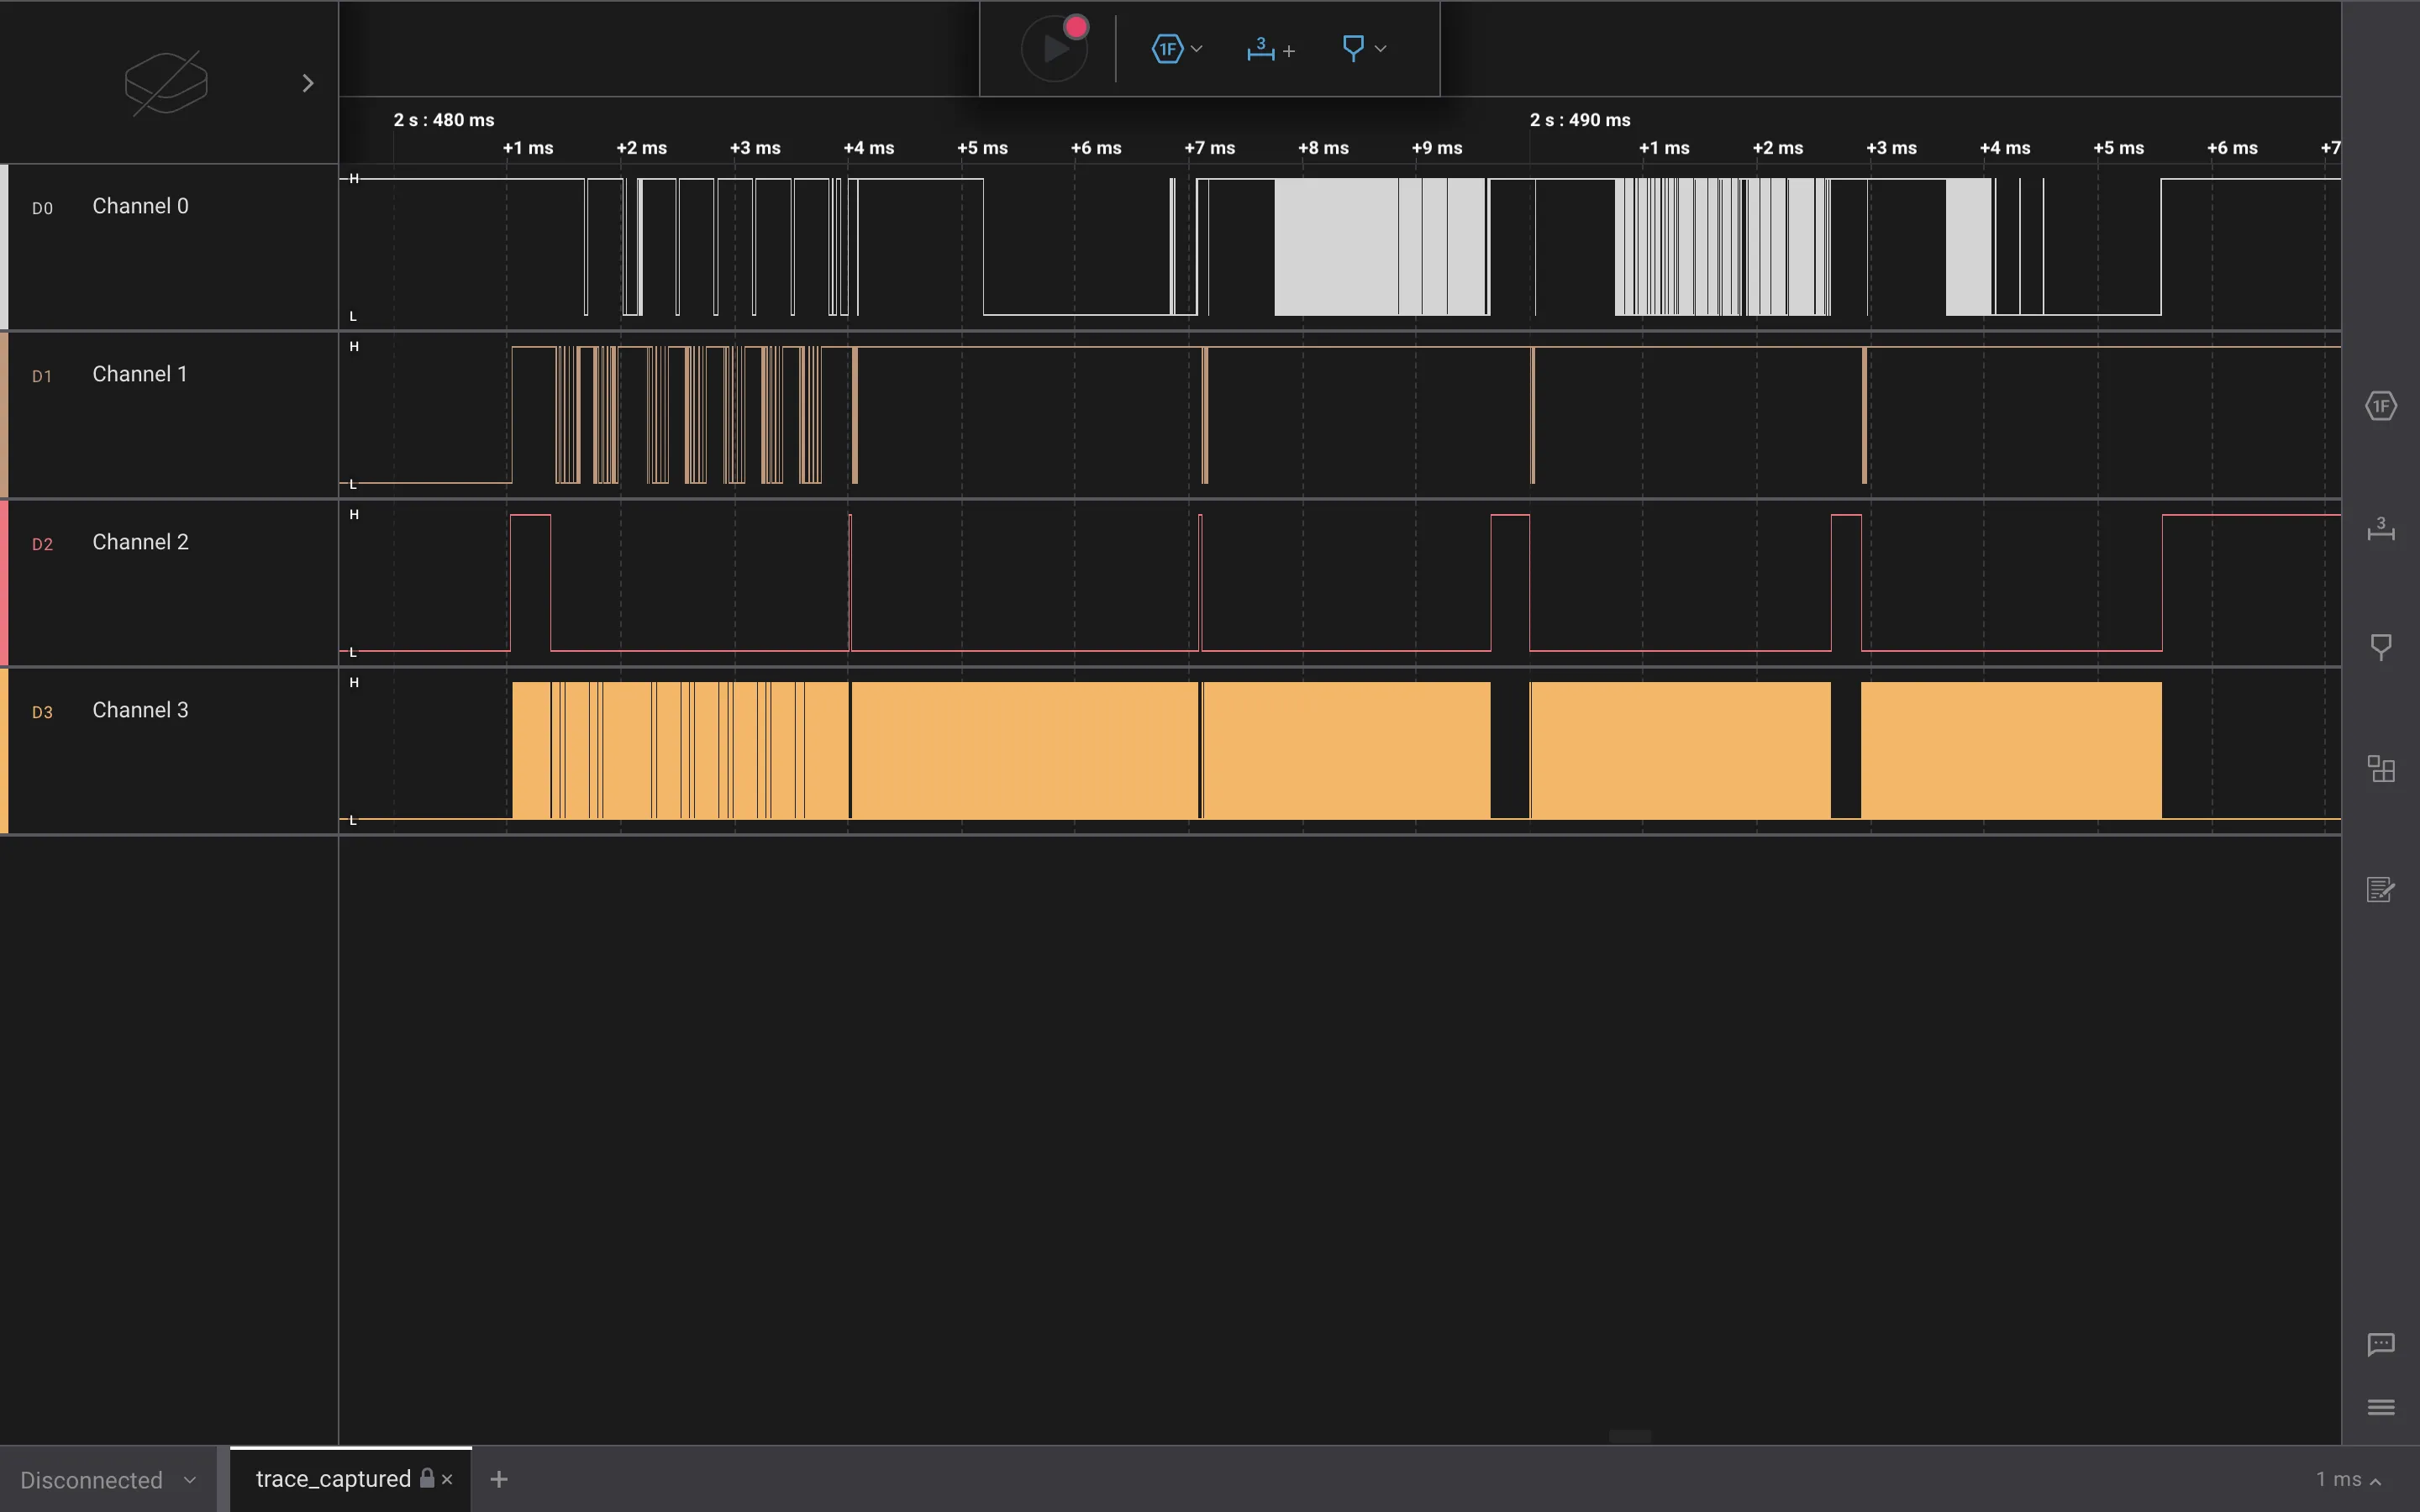Select the Channel 0 label
The image size is (2420, 1512).
point(140,206)
